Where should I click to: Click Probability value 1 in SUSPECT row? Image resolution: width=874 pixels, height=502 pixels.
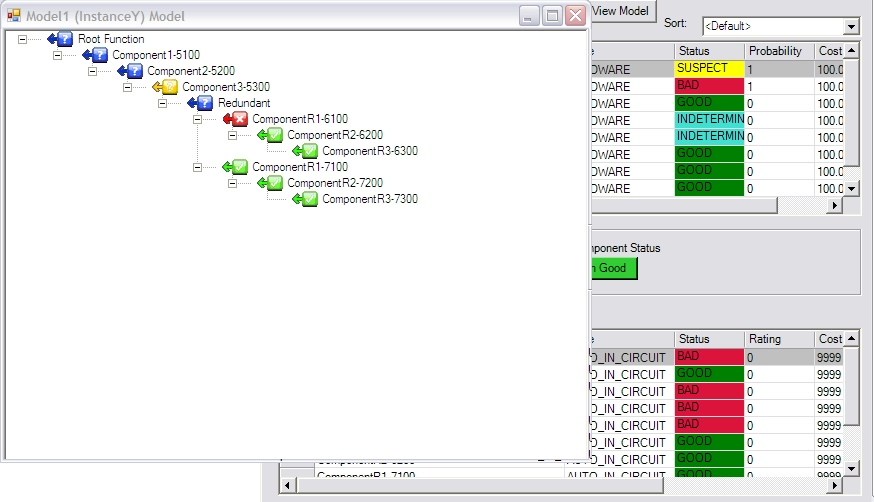pos(779,70)
